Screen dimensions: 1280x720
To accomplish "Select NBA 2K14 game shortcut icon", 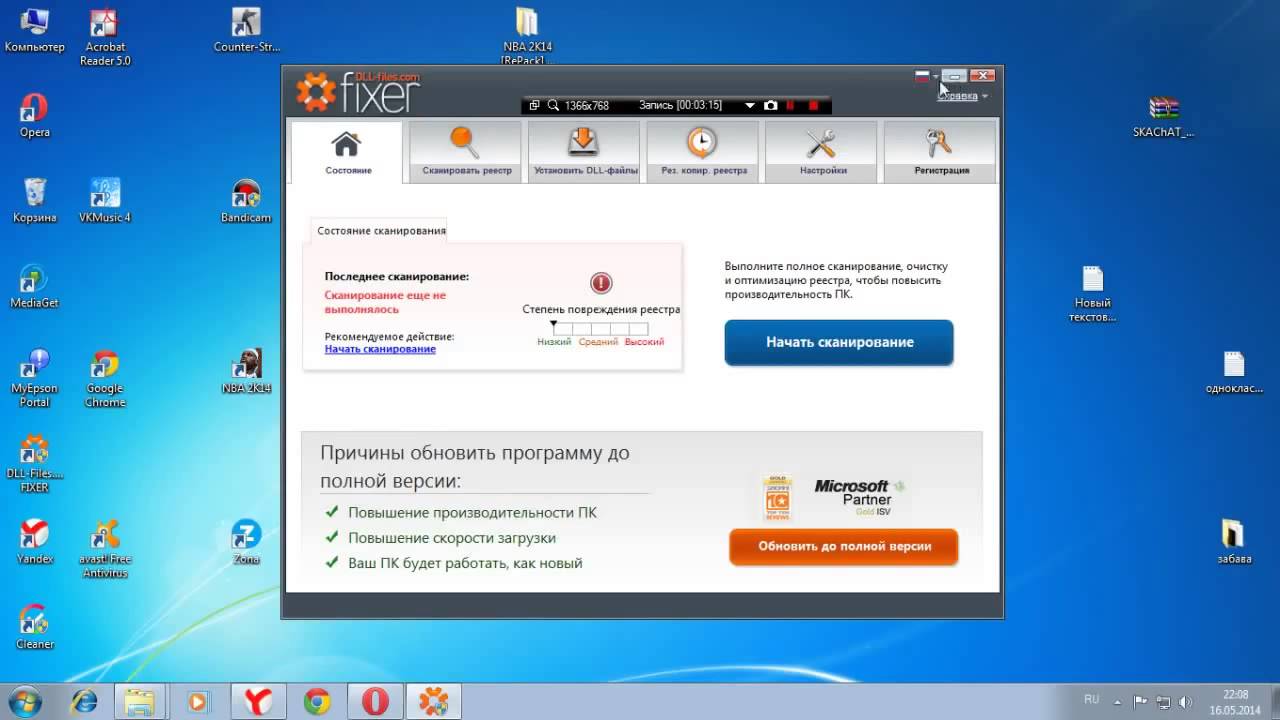I will click(x=246, y=371).
